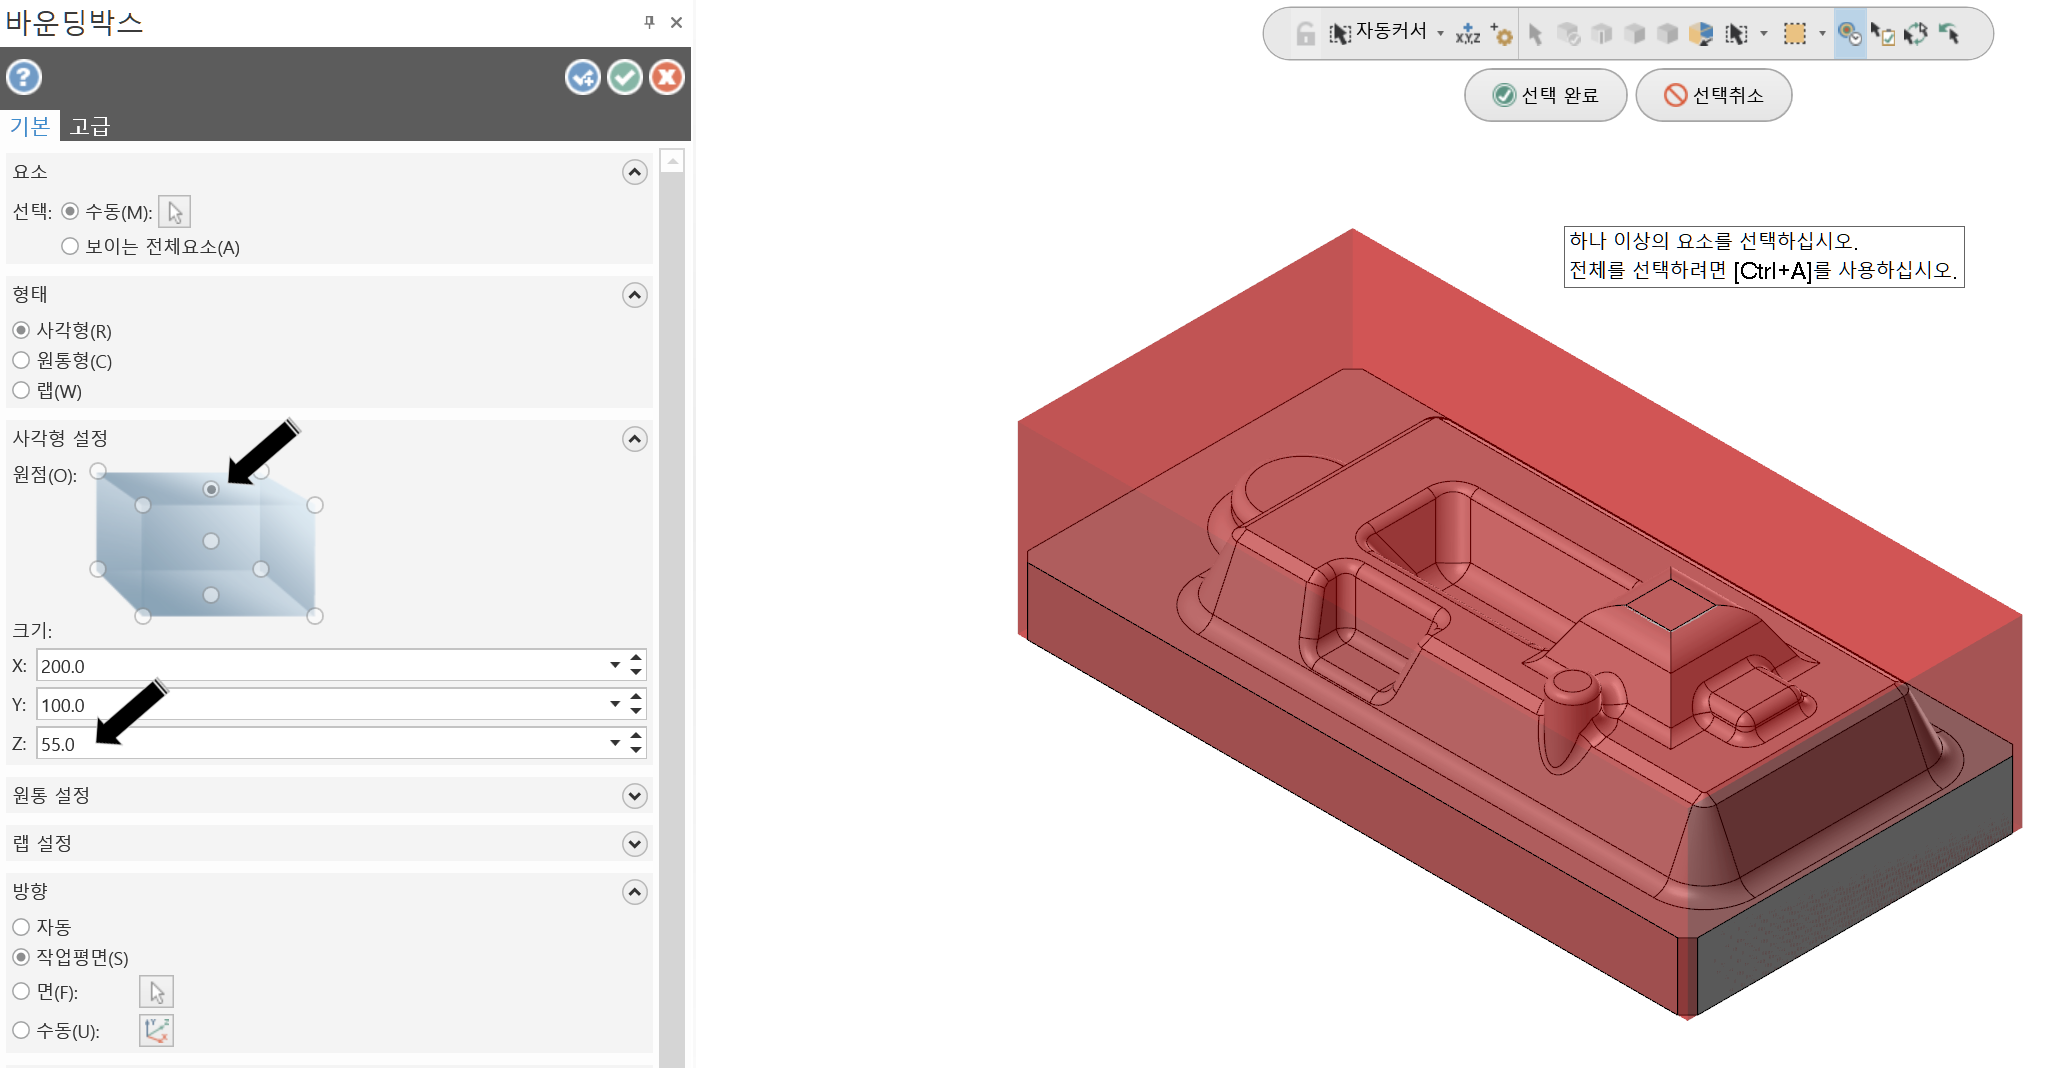
Task: Click the undo selection arrow-cursor icon
Action: pyautogui.click(x=1949, y=34)
